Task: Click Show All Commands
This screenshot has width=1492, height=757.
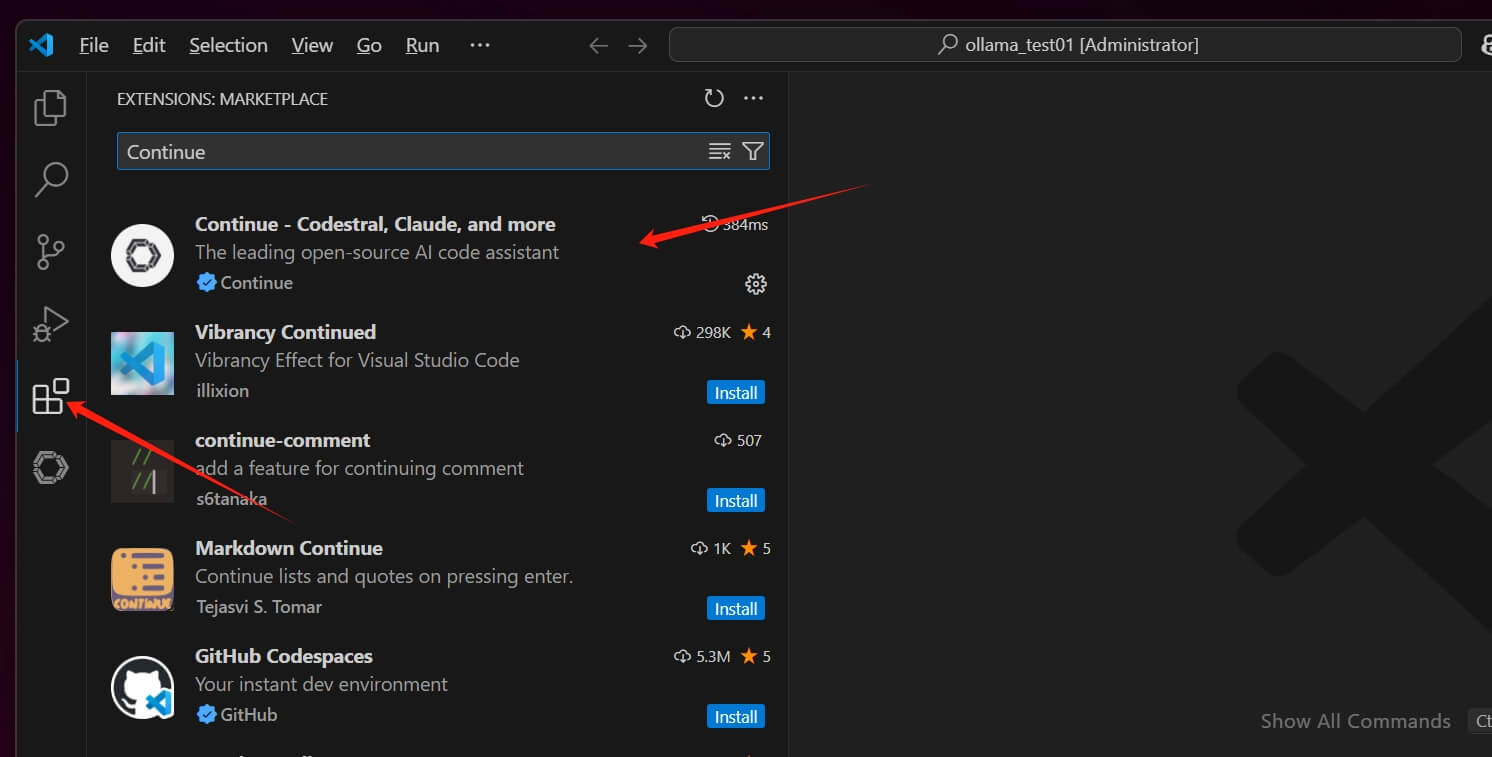Action: 1355,720
